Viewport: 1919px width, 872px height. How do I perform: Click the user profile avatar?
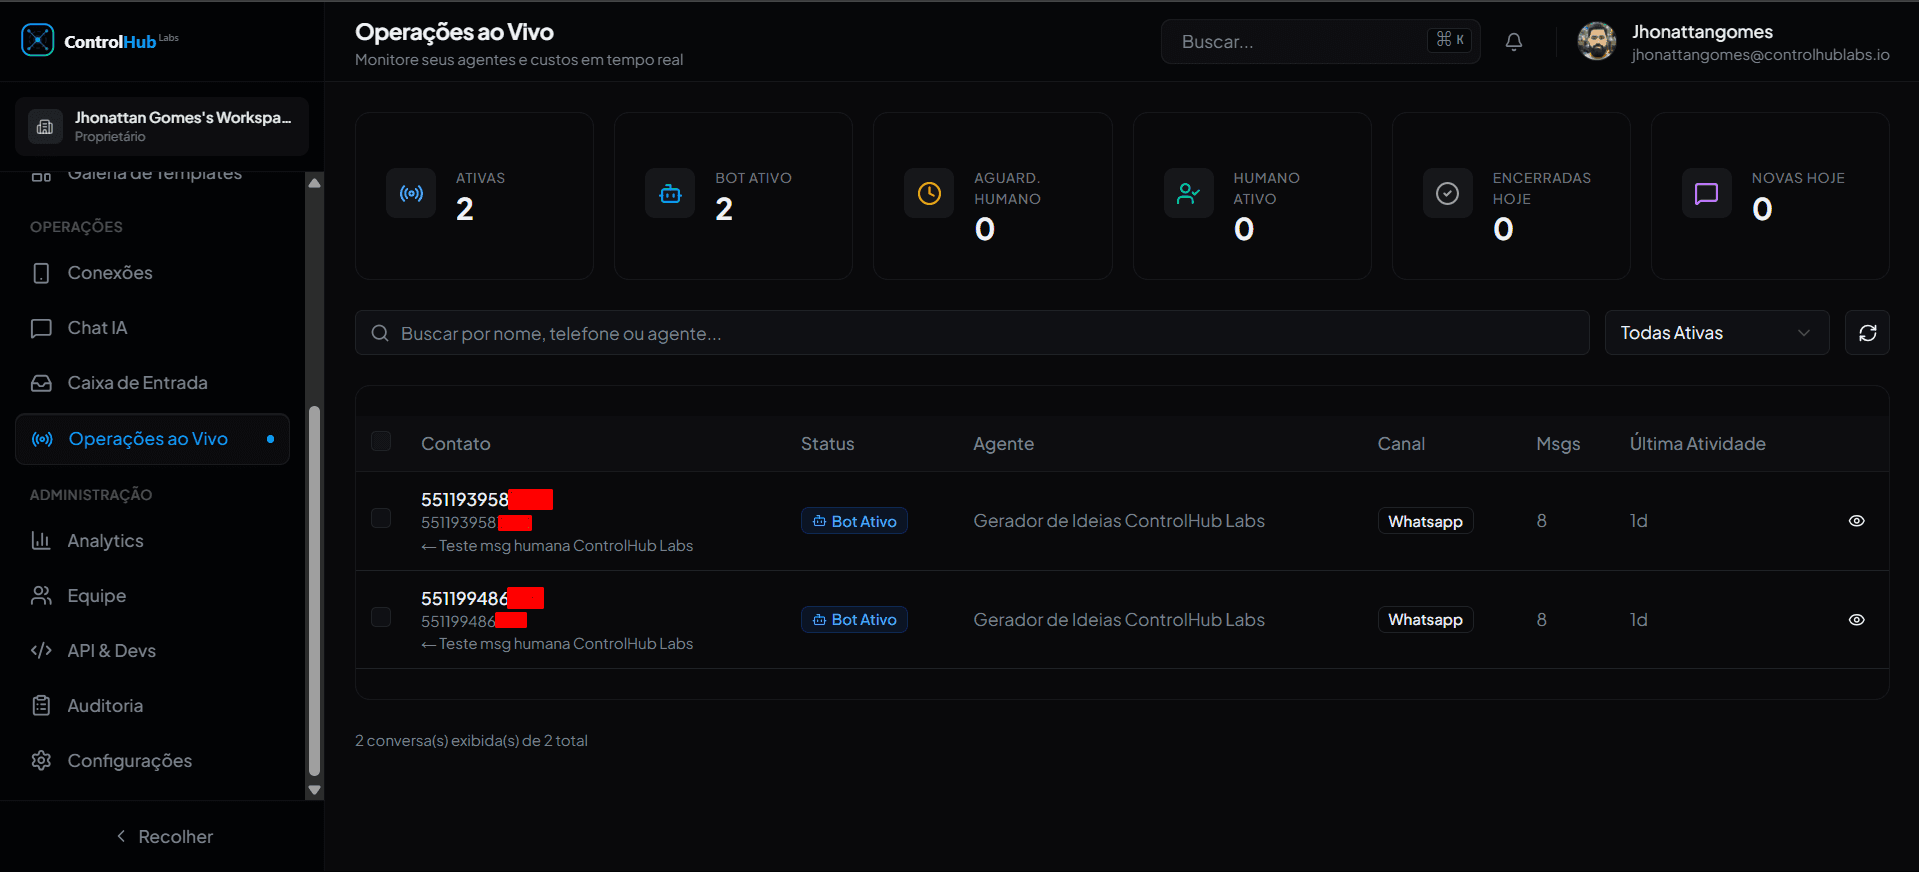(x=1597, y=41)
